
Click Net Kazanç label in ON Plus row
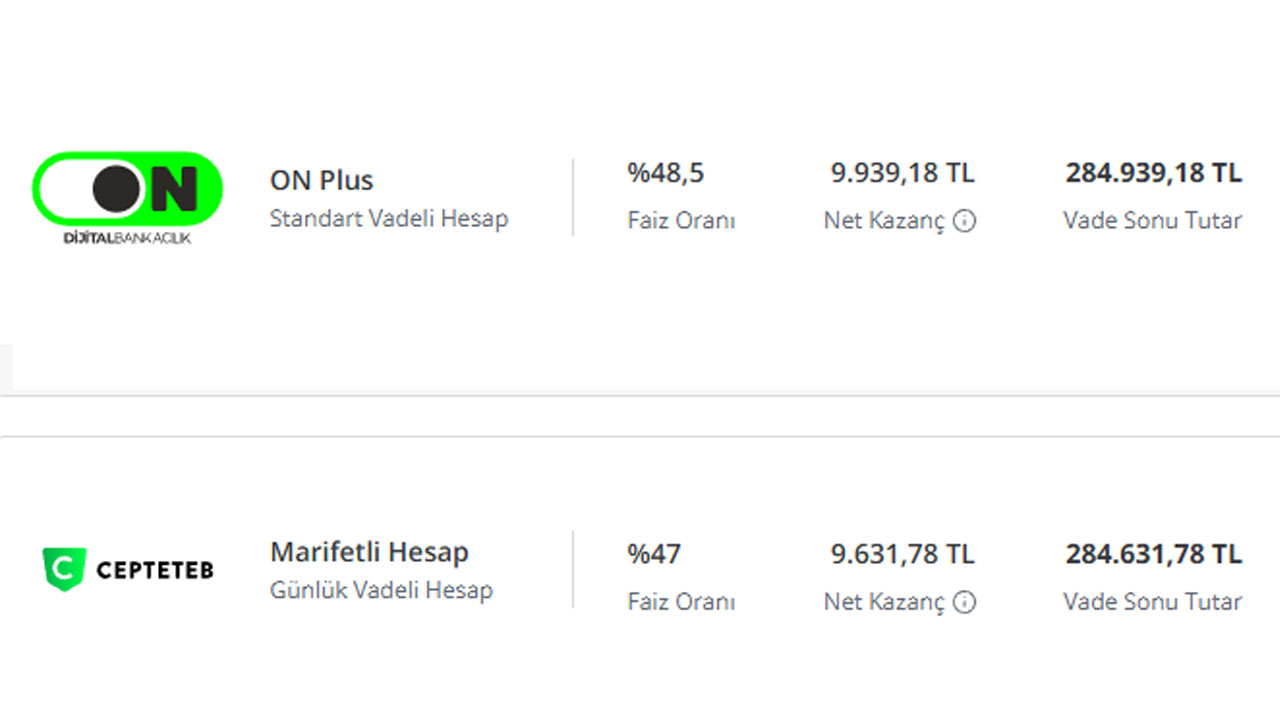click(x=883, y=221)
